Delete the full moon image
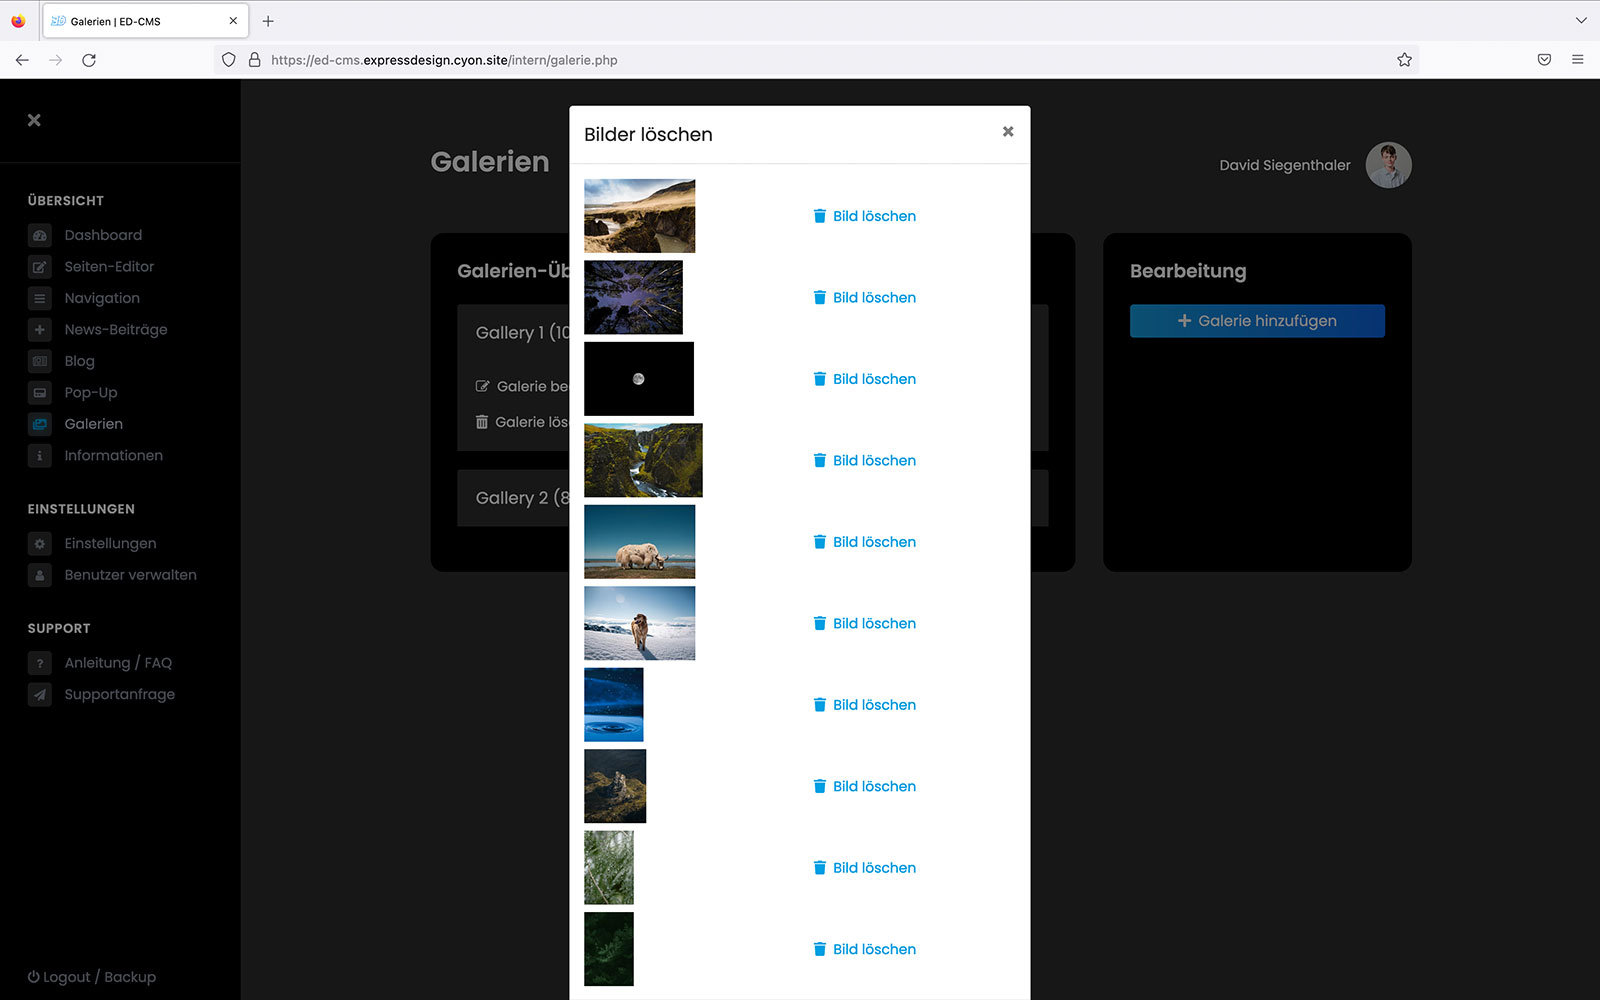Image resolution: width=1600 pixels, height=1000 pixels. tap(864, 379)
